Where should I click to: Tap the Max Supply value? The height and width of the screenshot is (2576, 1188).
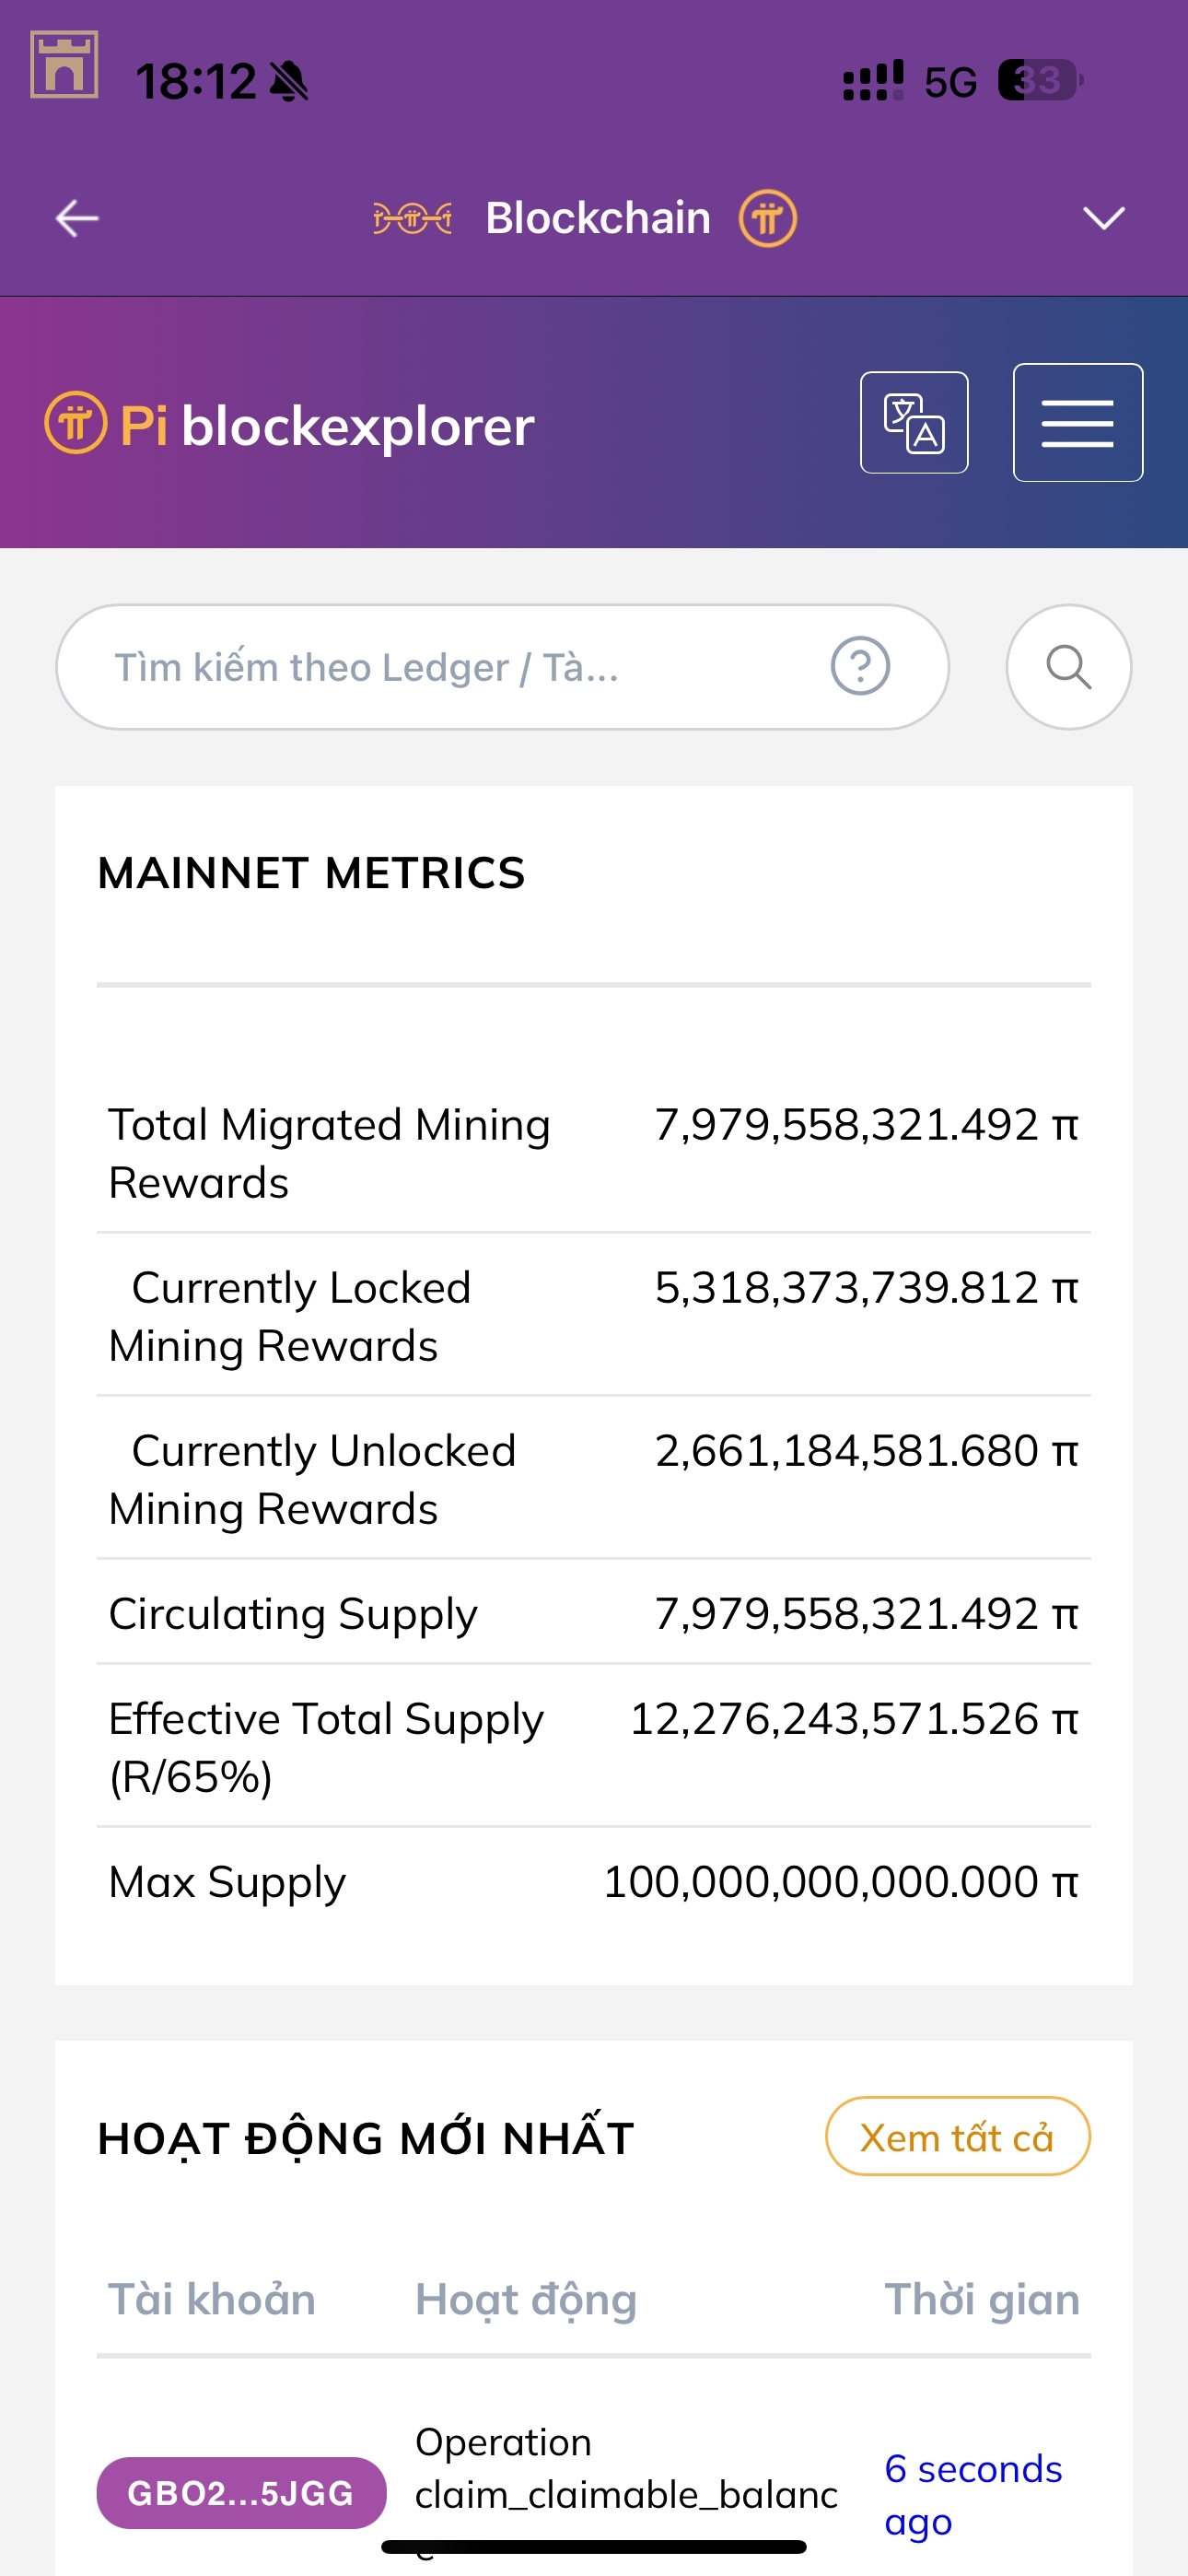click(840, 1881)
